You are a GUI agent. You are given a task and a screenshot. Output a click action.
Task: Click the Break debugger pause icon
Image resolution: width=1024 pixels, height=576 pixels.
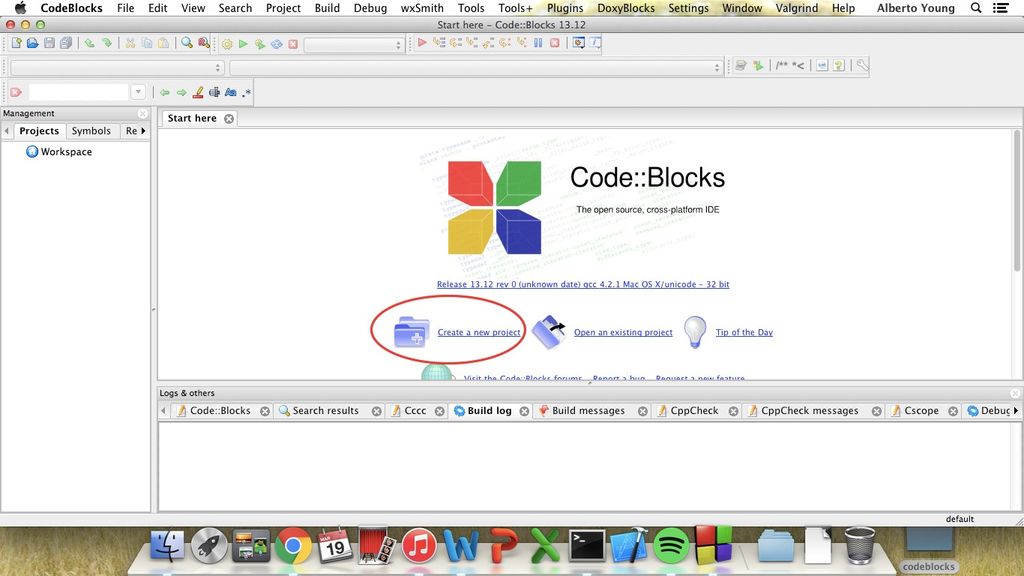538,42
